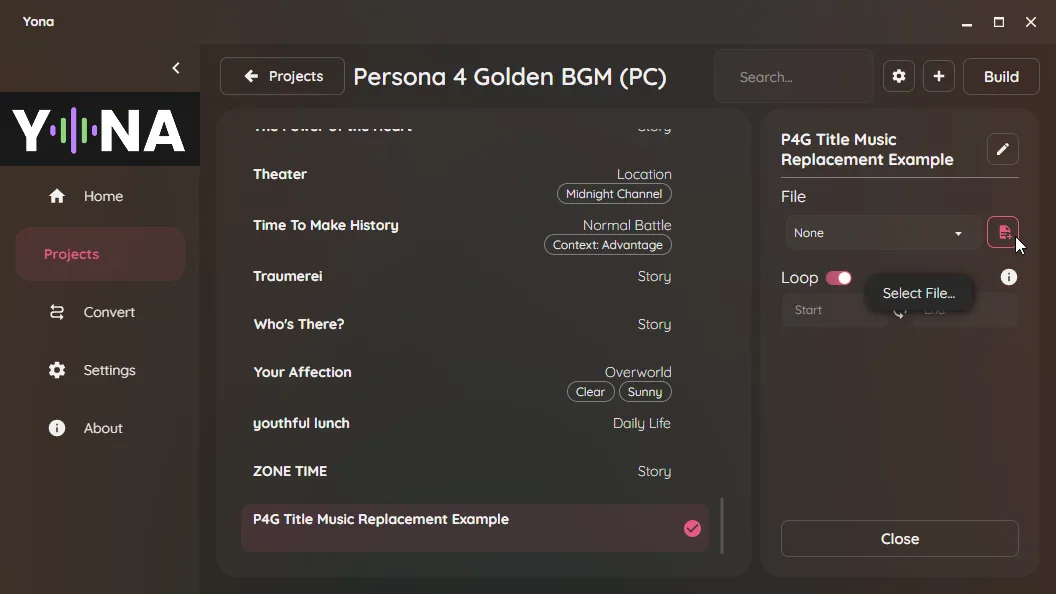Click the checkmark on P4G Title Music row
The height and width of the screenshot is (594, 1056).
(692, 529)
